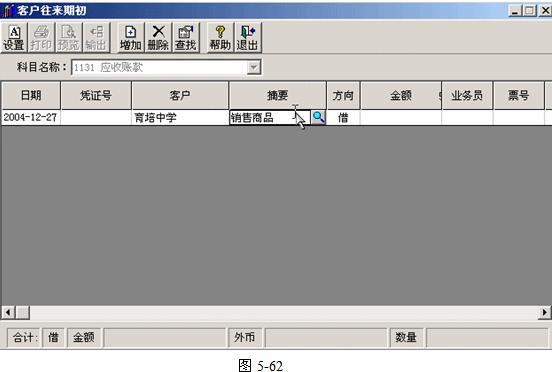Screen dimensions: 552x372
Task: Click the 输出 export toolbar icon
Action: [x=96, y=37]
